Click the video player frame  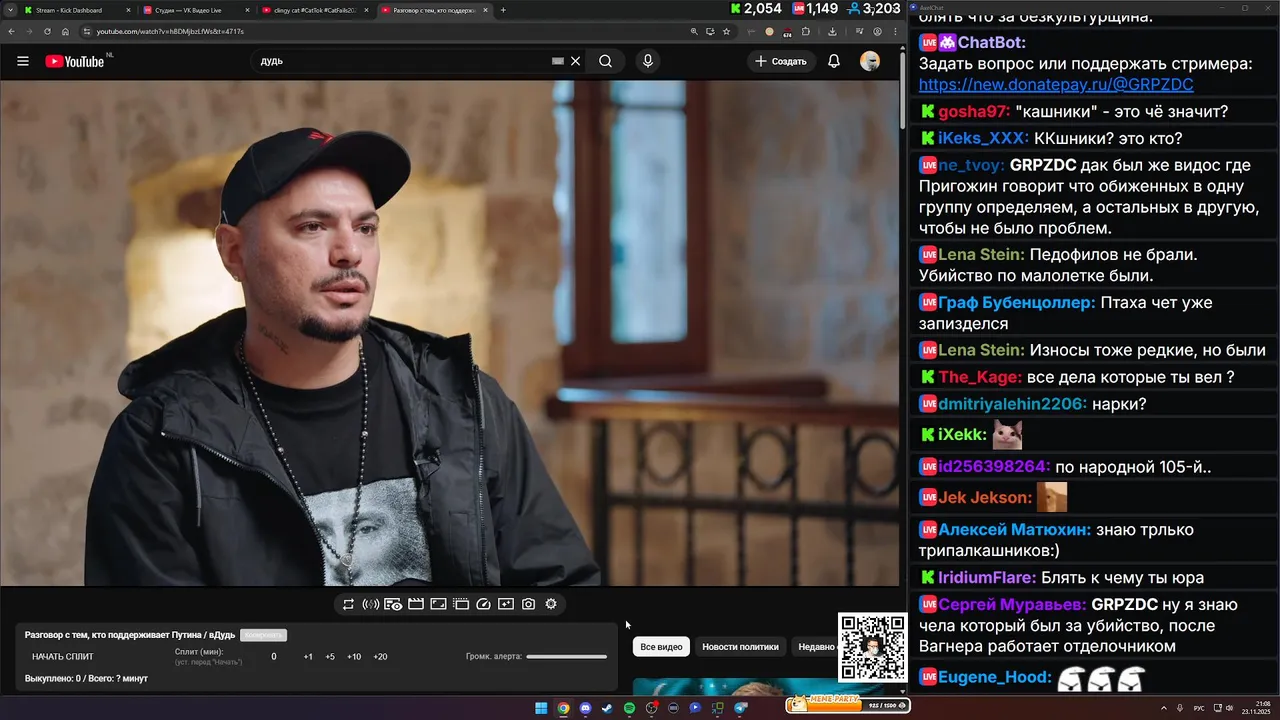tap(450, 333)
